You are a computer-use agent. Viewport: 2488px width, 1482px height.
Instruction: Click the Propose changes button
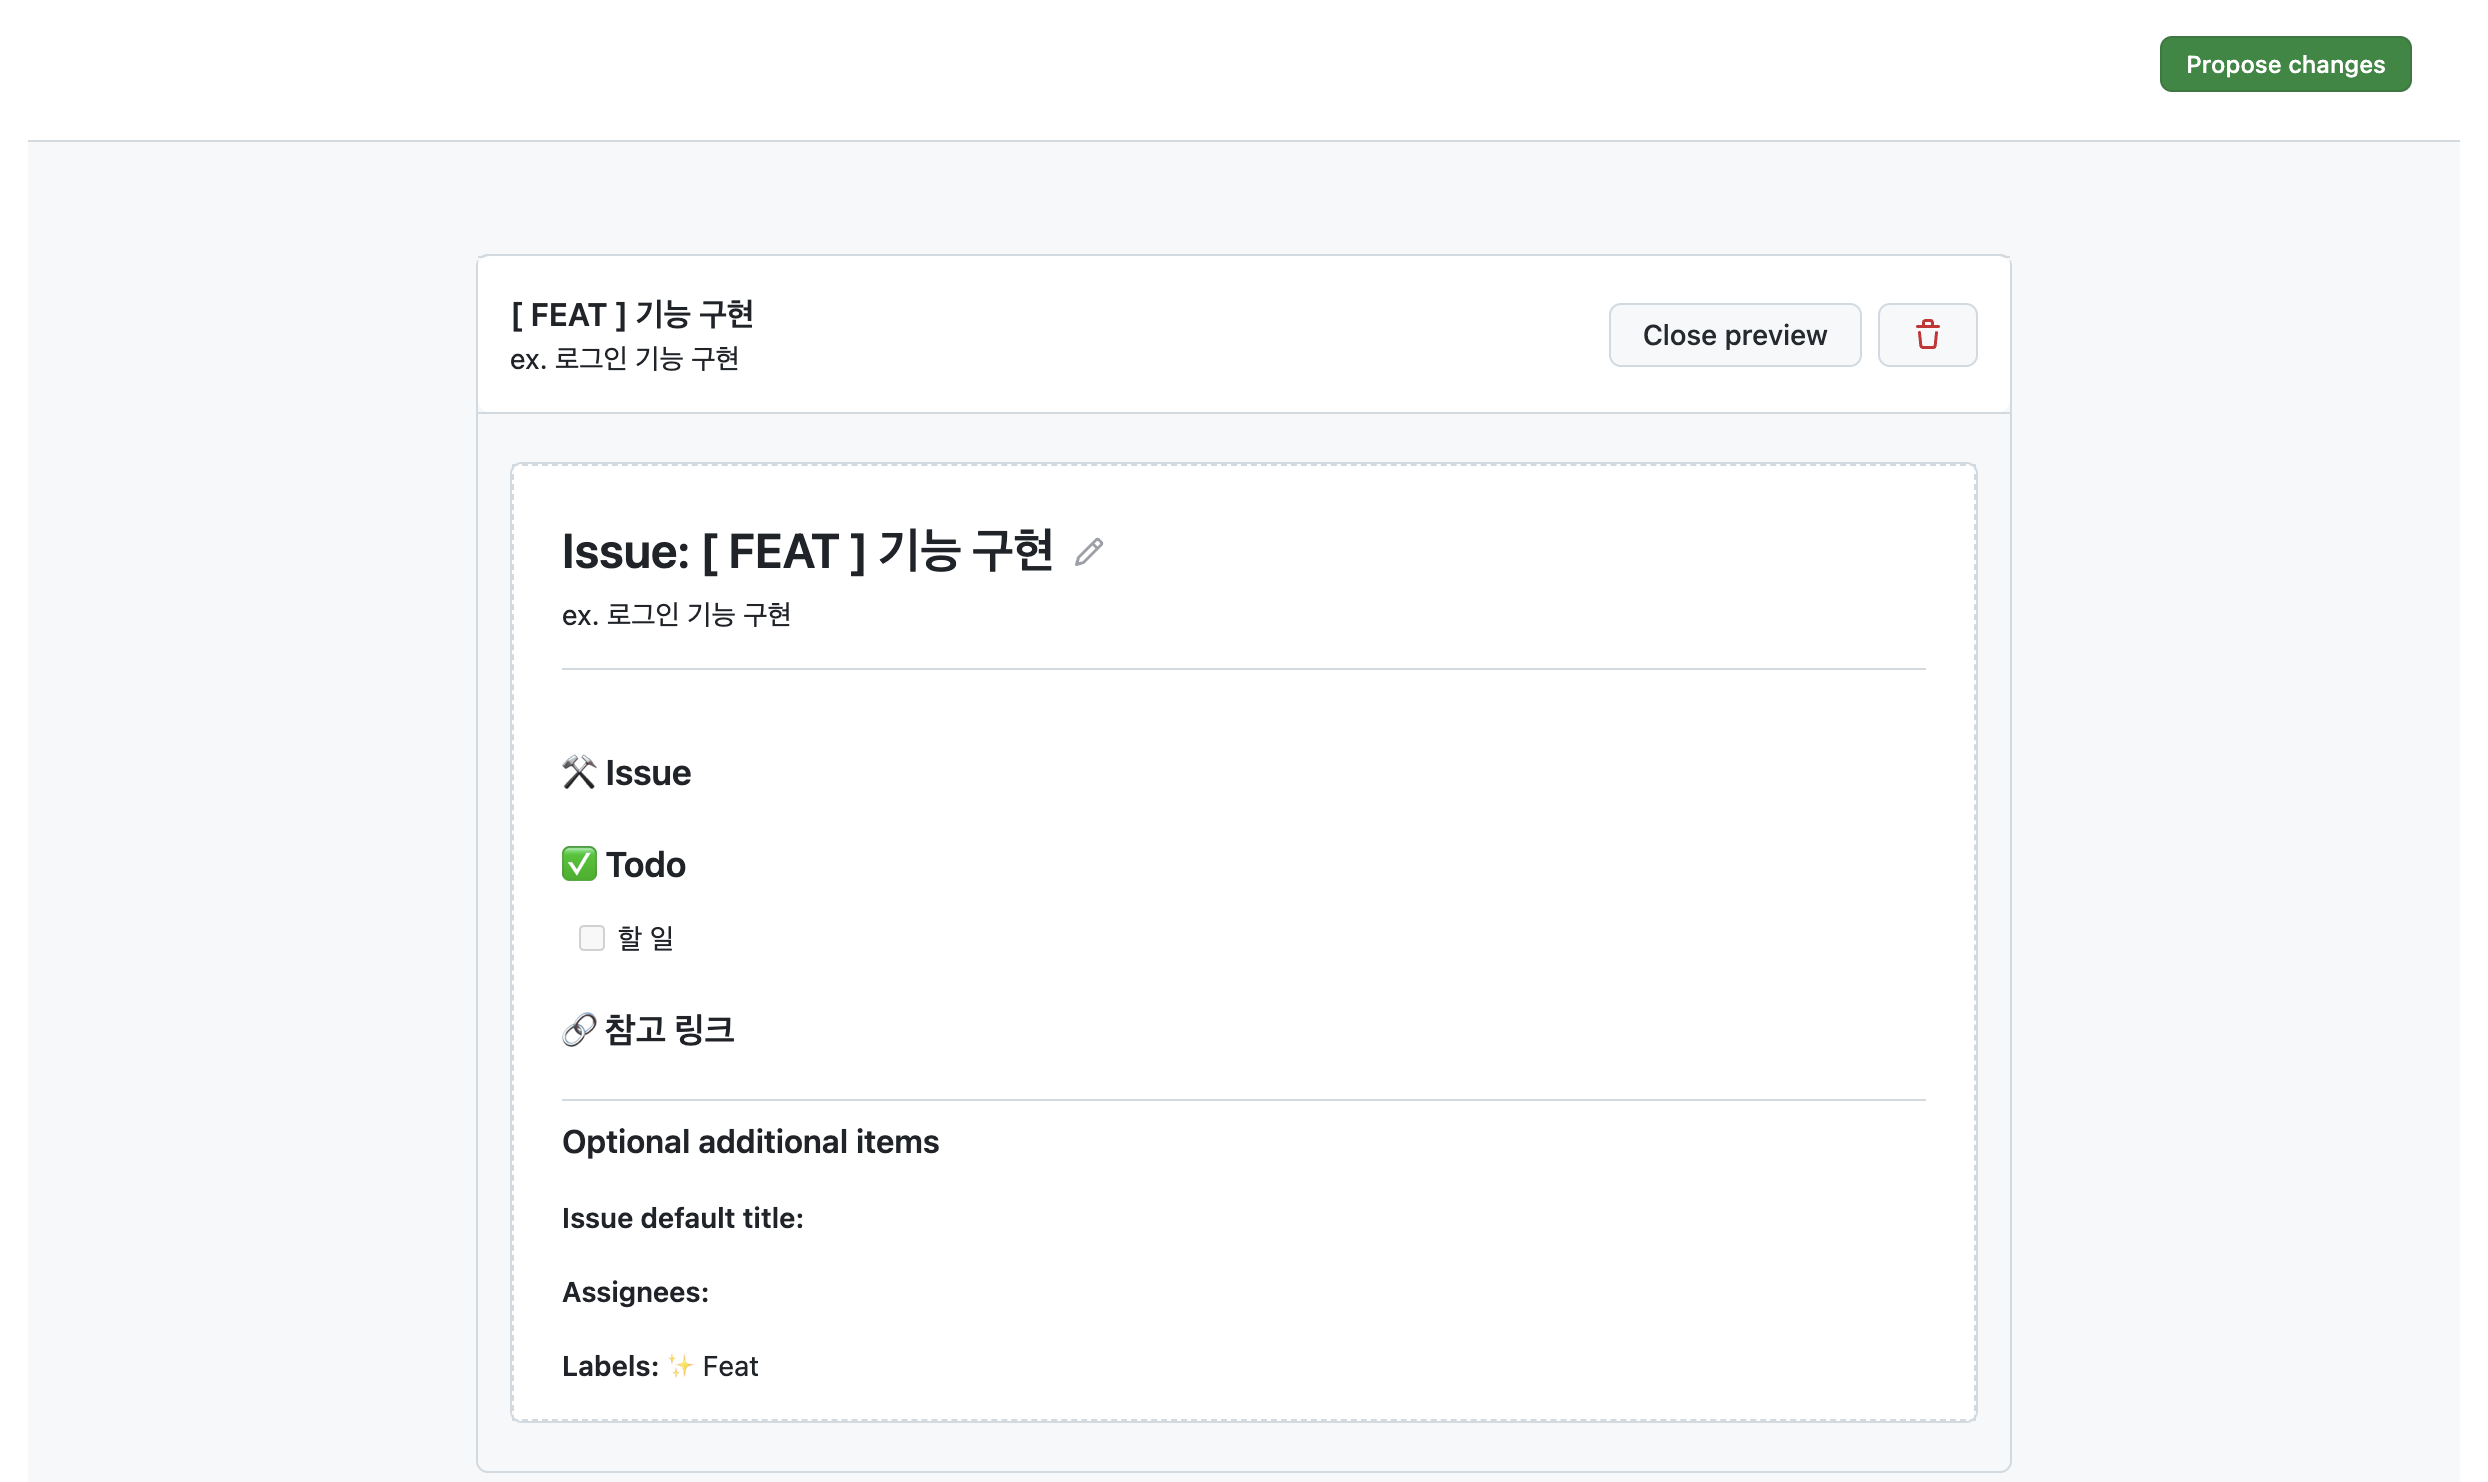coord(2286,63)
